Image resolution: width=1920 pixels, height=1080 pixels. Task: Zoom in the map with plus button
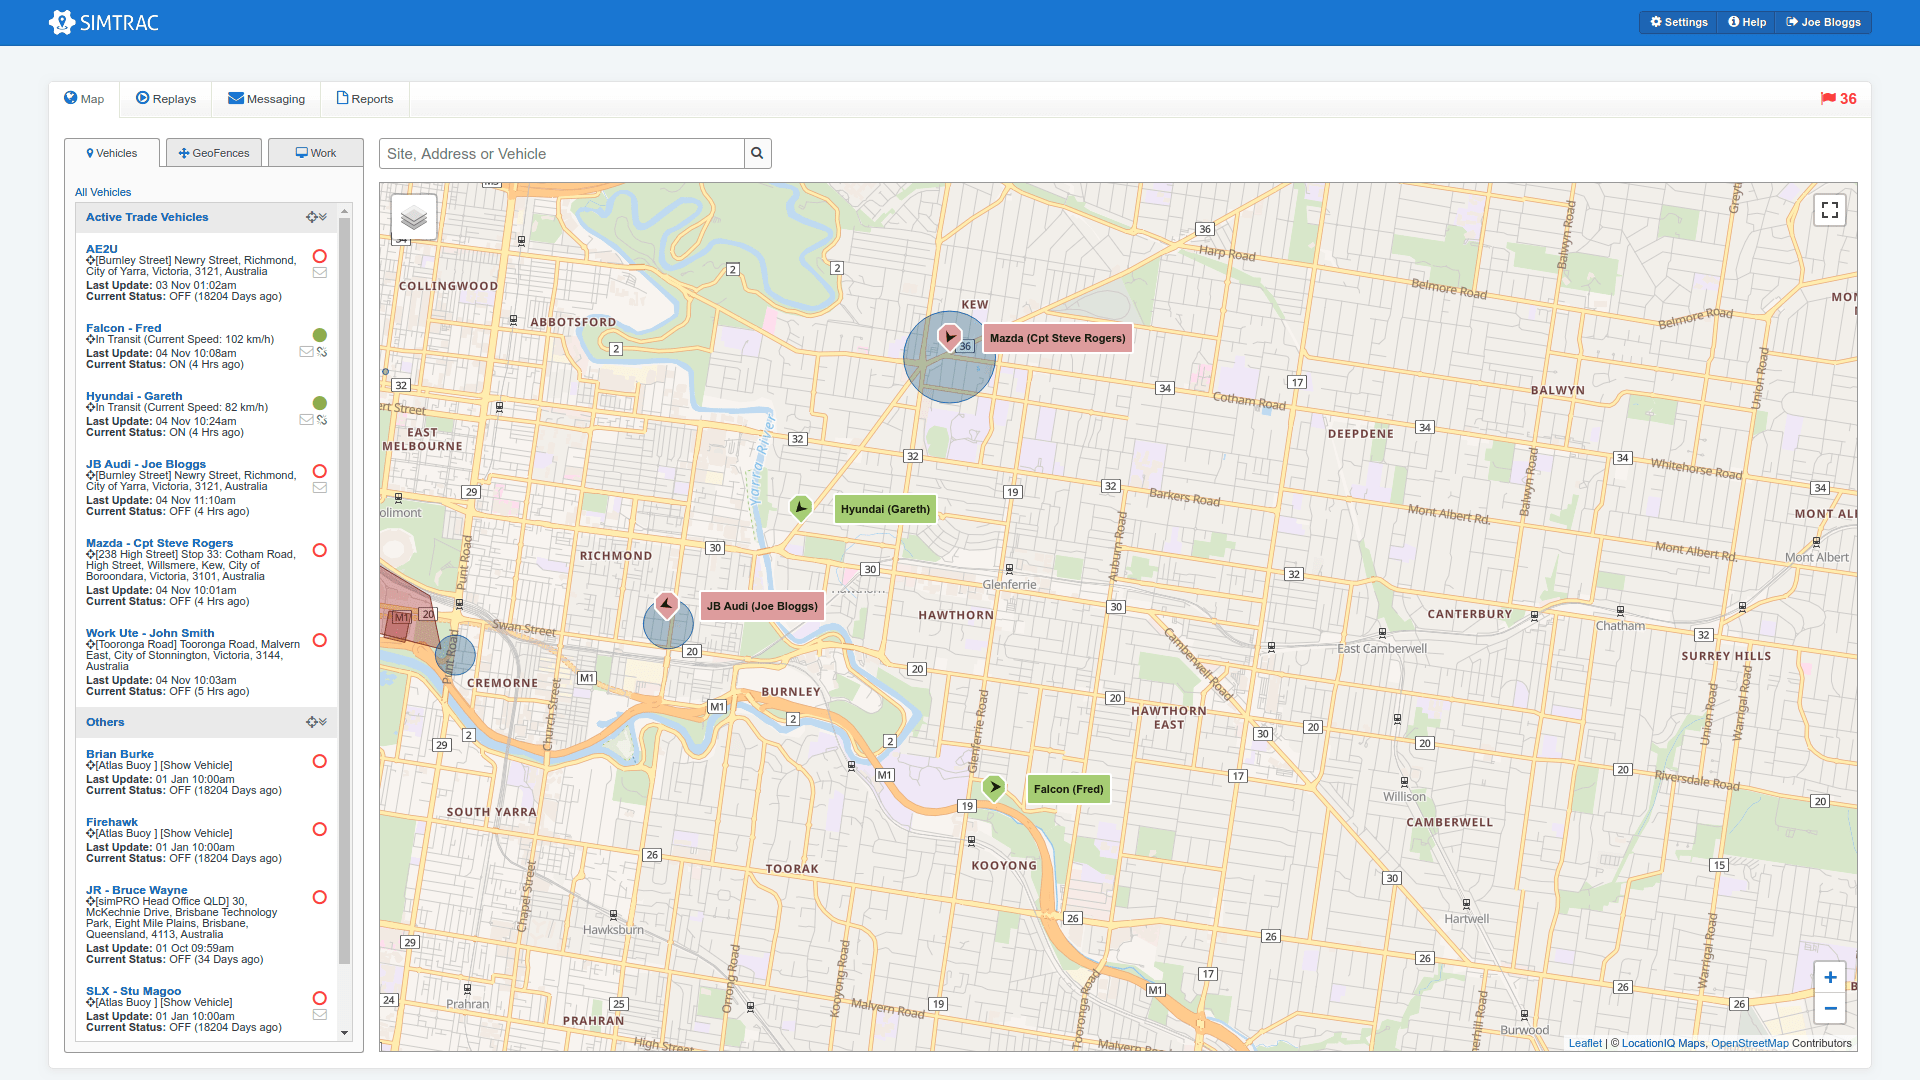(1830, 978)
